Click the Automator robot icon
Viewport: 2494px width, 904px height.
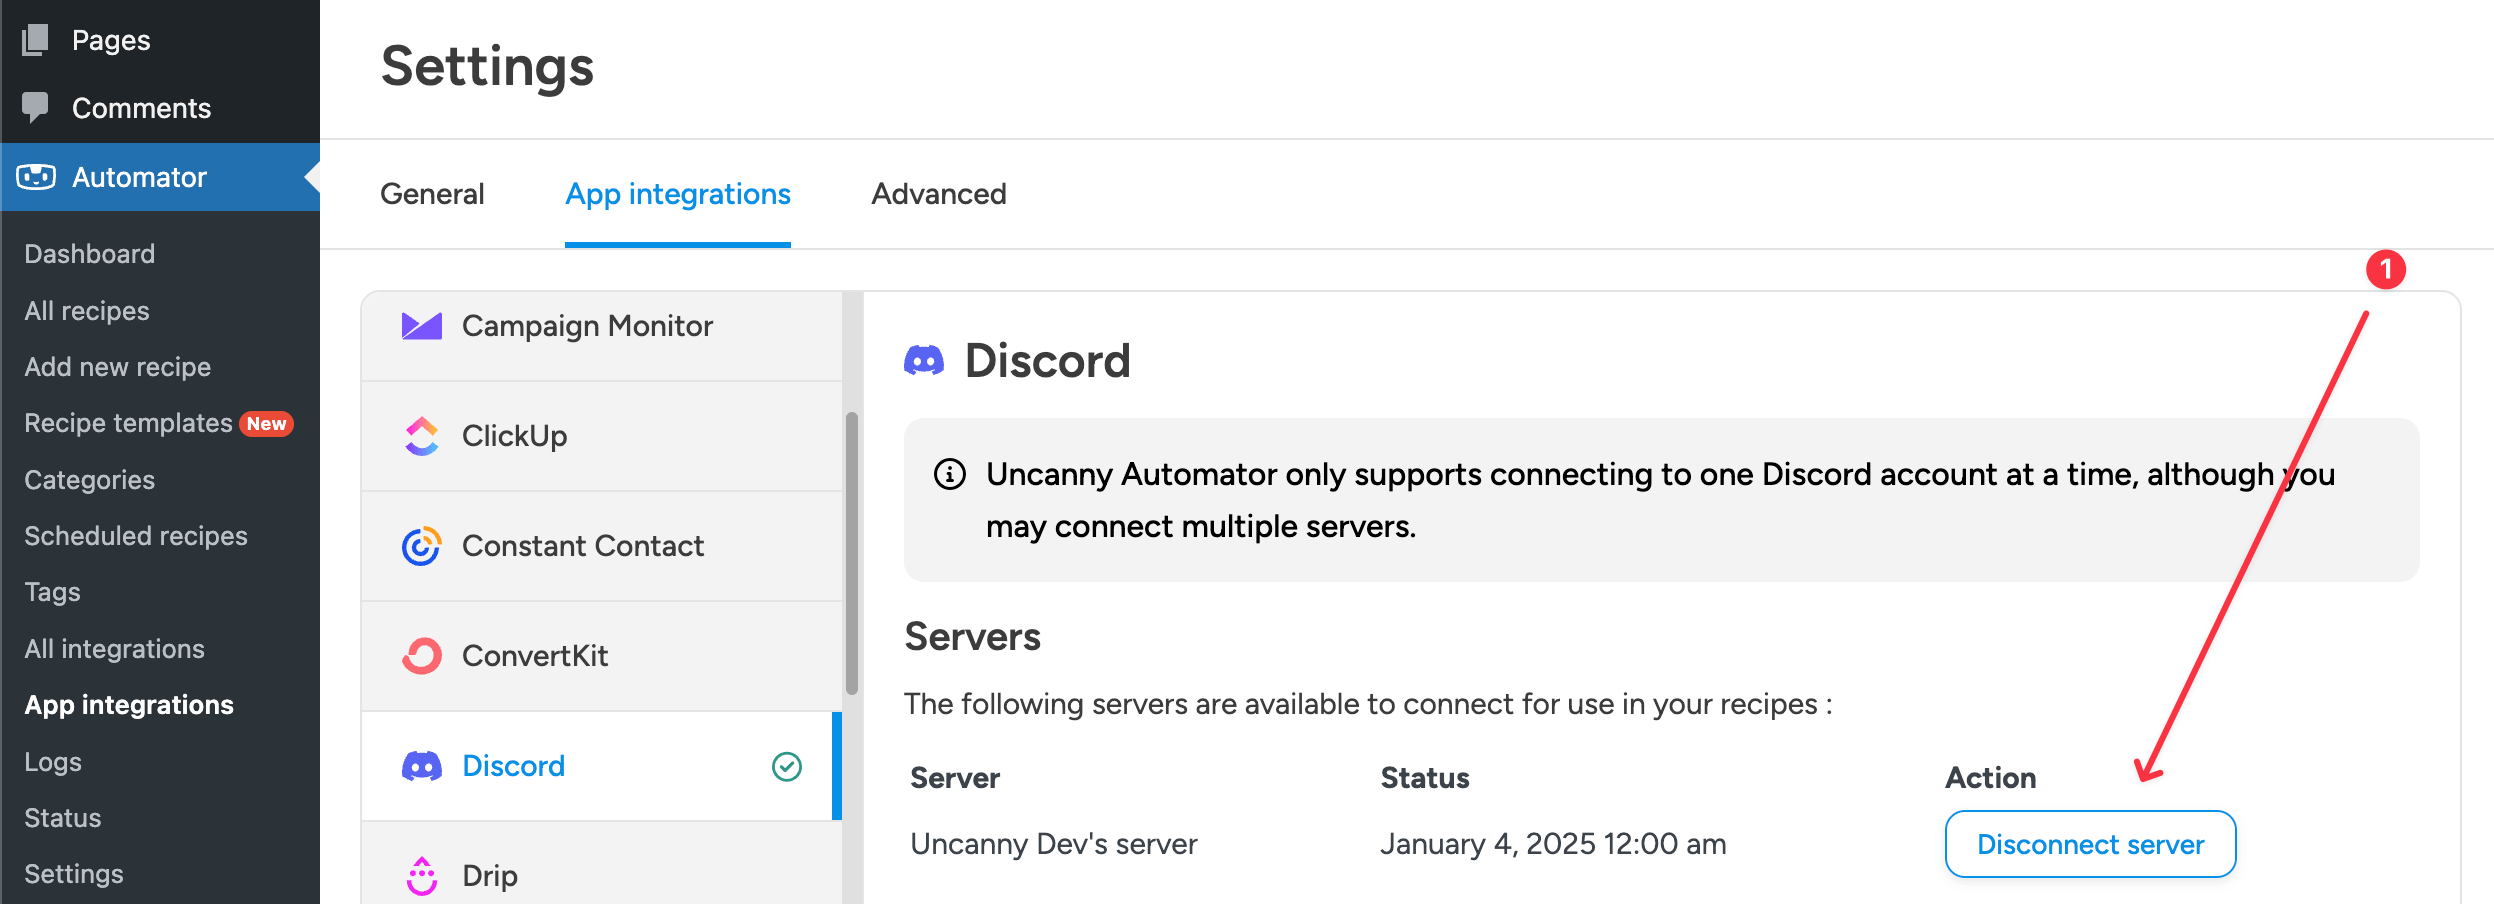[36, 177]
